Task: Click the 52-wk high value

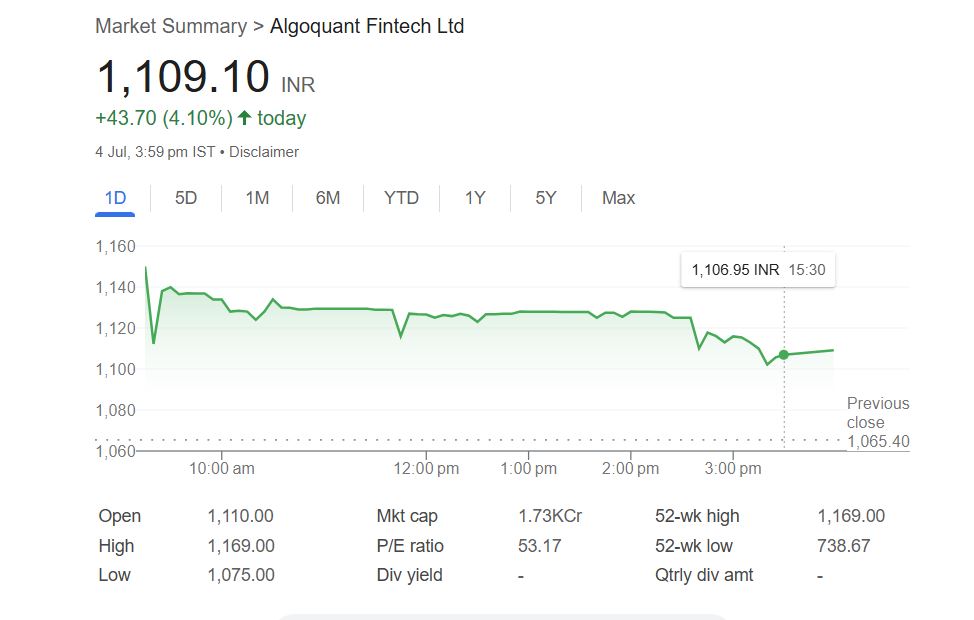Action: pos(851,516)
